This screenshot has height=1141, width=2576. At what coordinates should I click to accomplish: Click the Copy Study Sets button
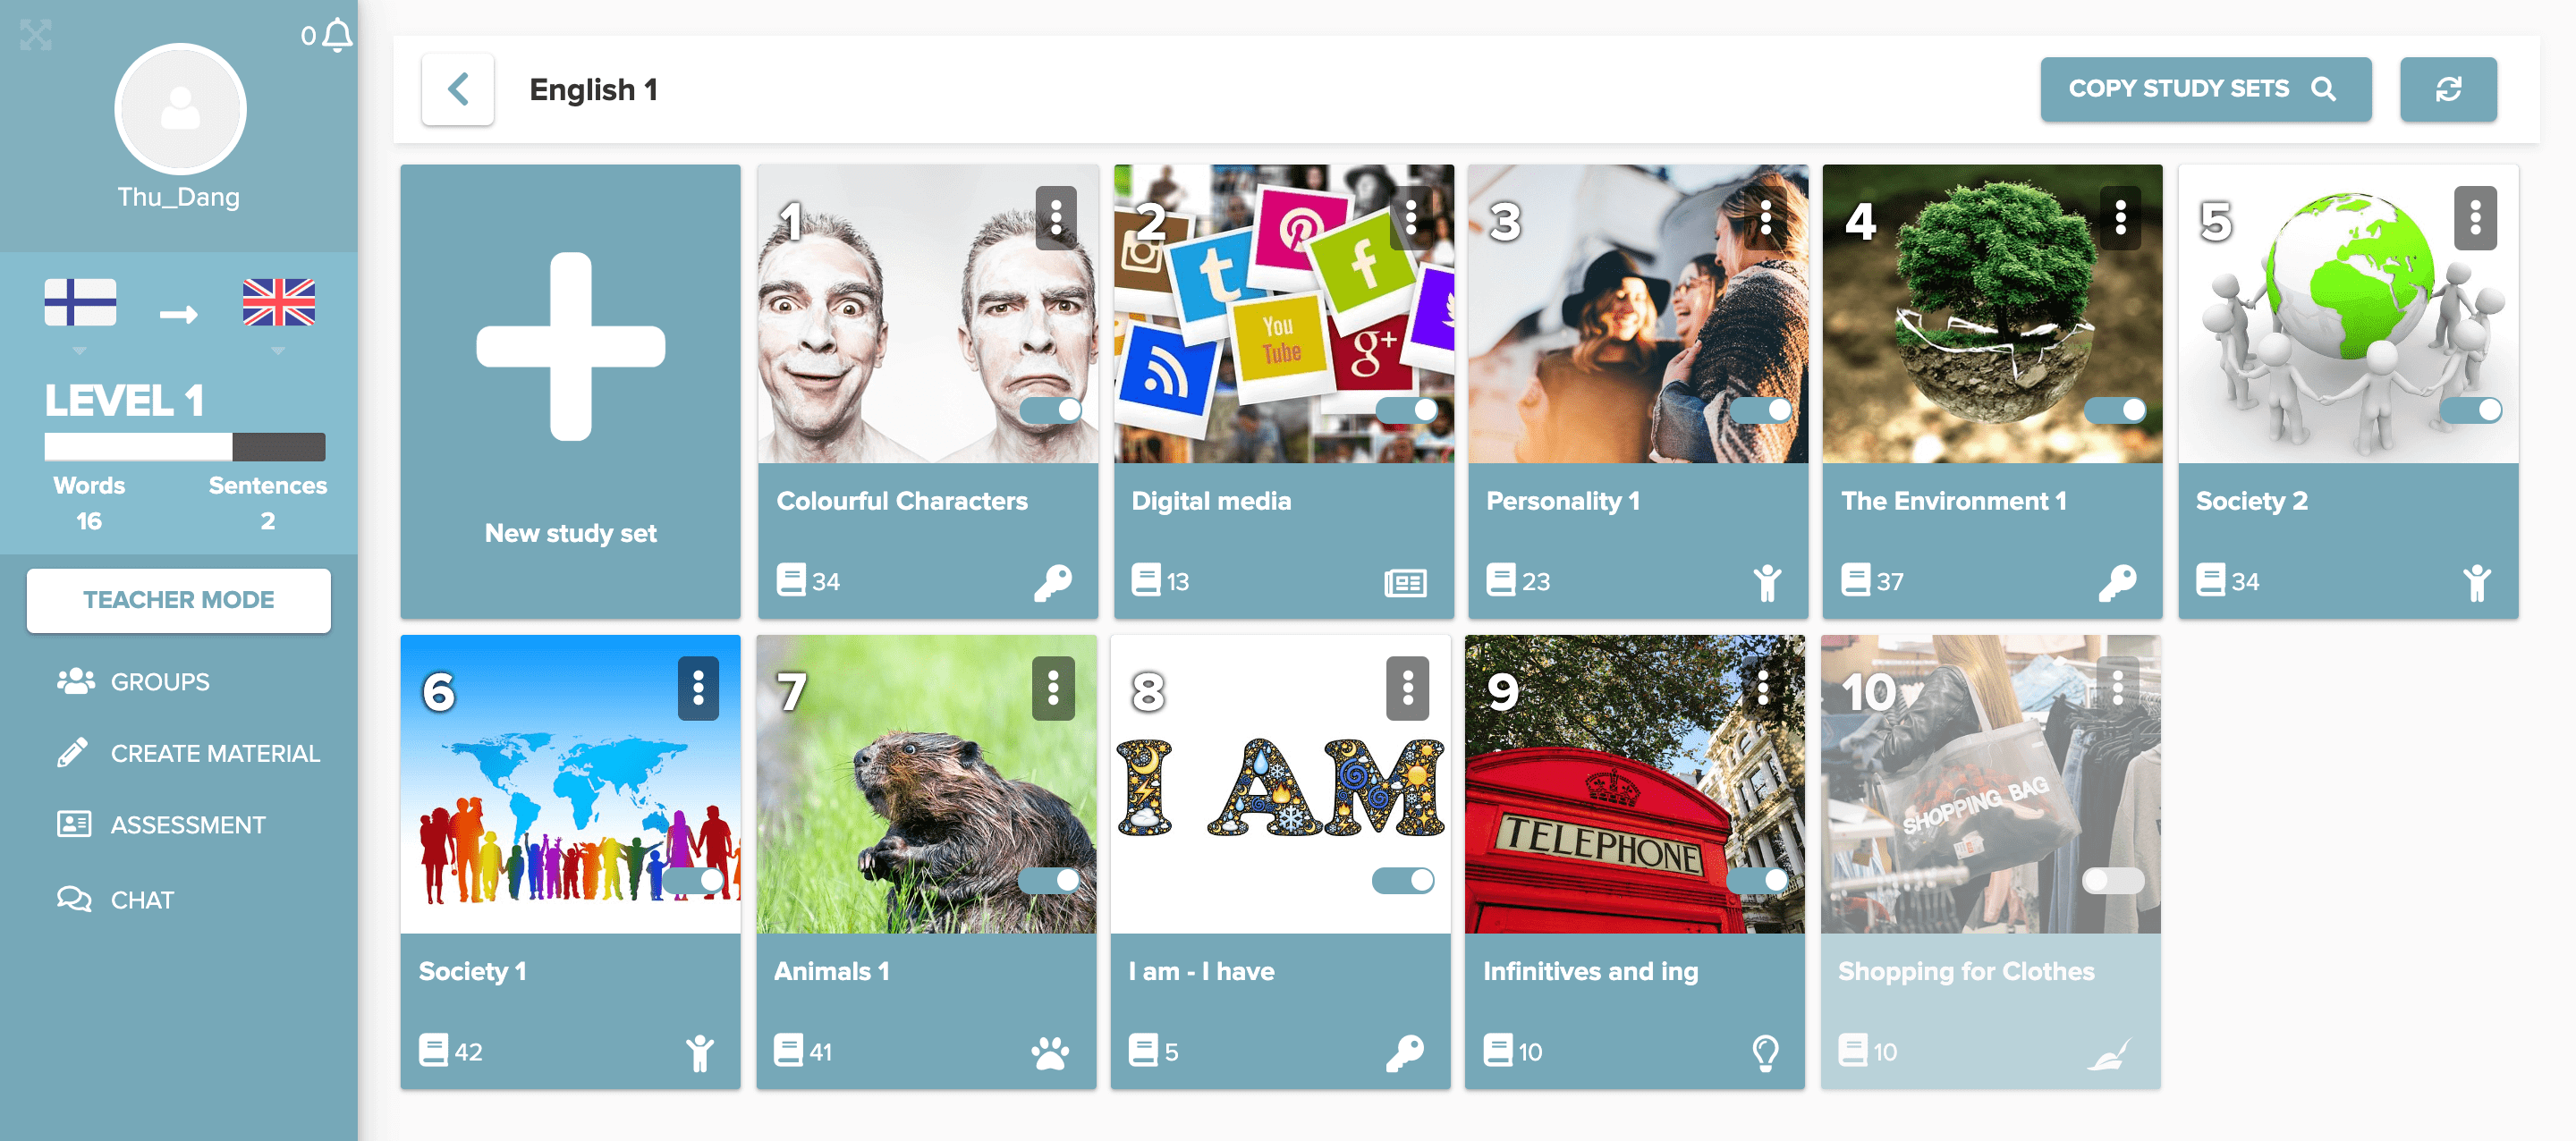pyautogui.click(x=2205, y=89)
